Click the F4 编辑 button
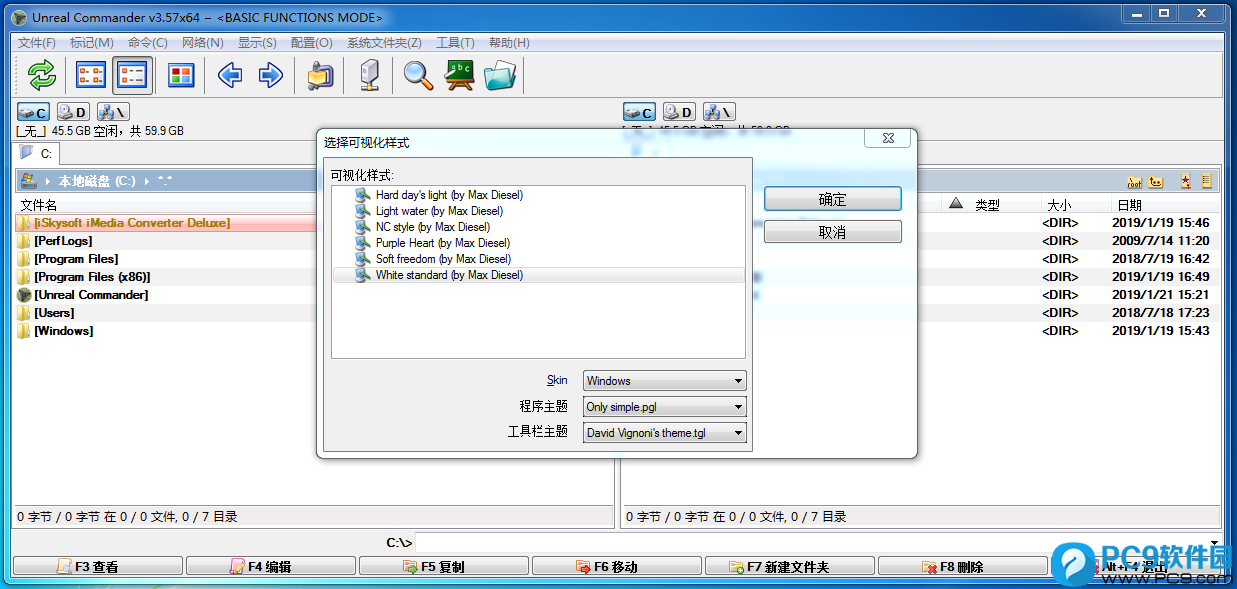This screenshot has height=589, width=1237. (271, 567)
